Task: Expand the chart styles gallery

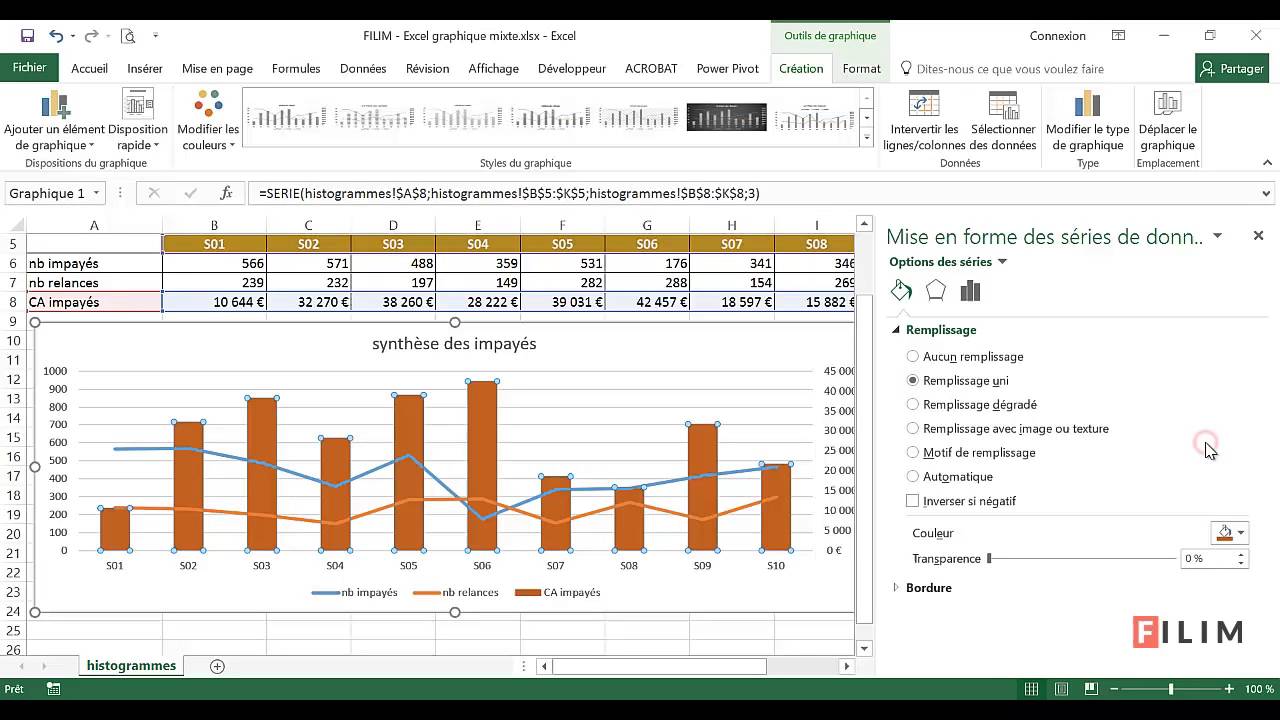Action: (x=867, y=138)
